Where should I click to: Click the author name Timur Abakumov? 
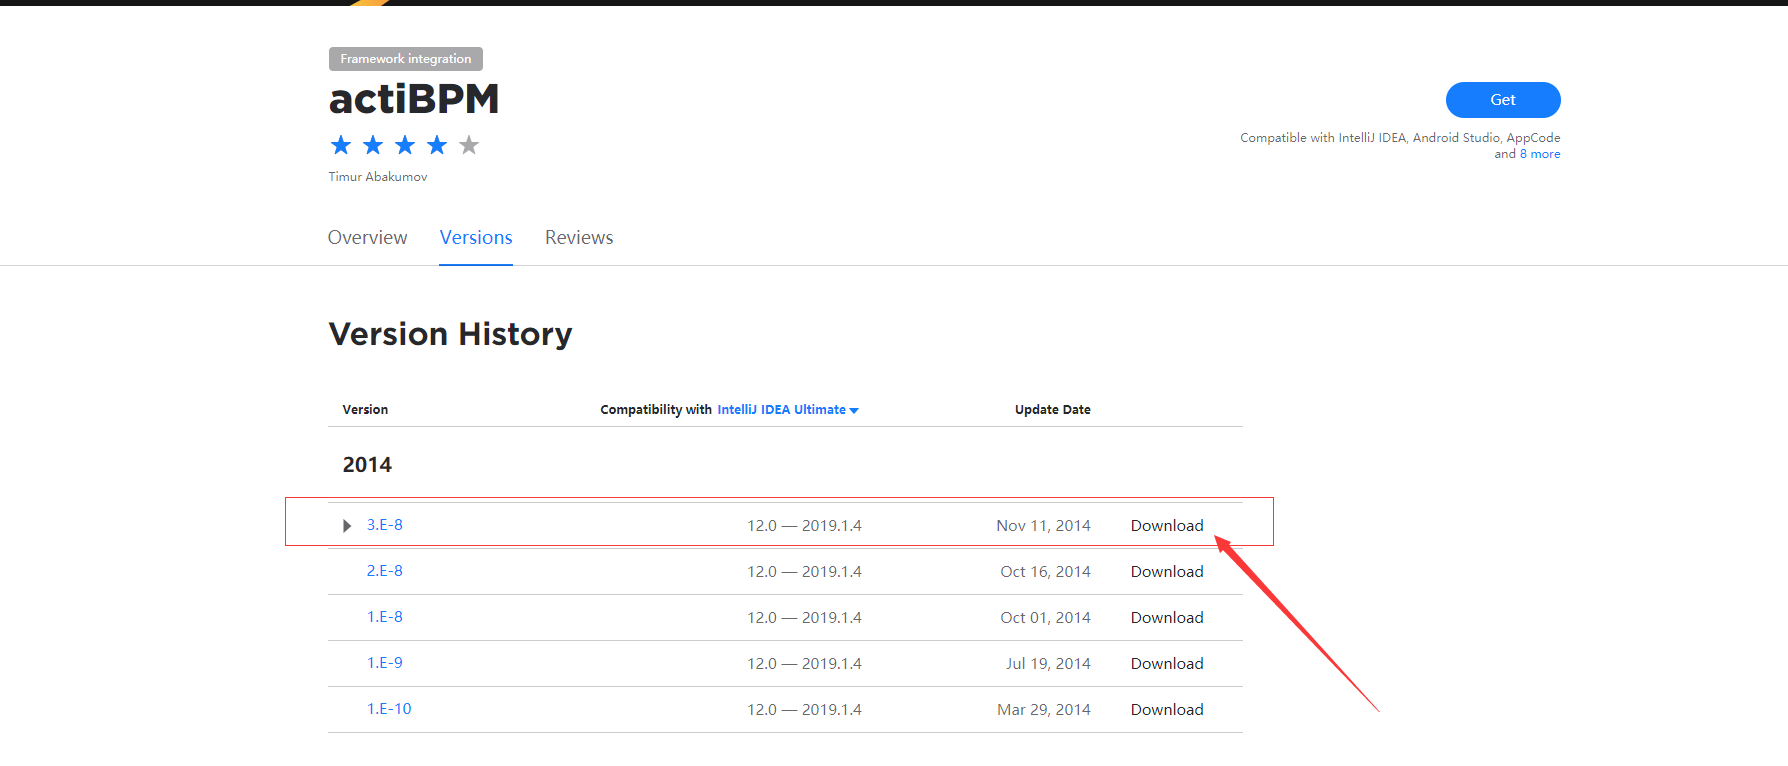(x=378, y=177)
